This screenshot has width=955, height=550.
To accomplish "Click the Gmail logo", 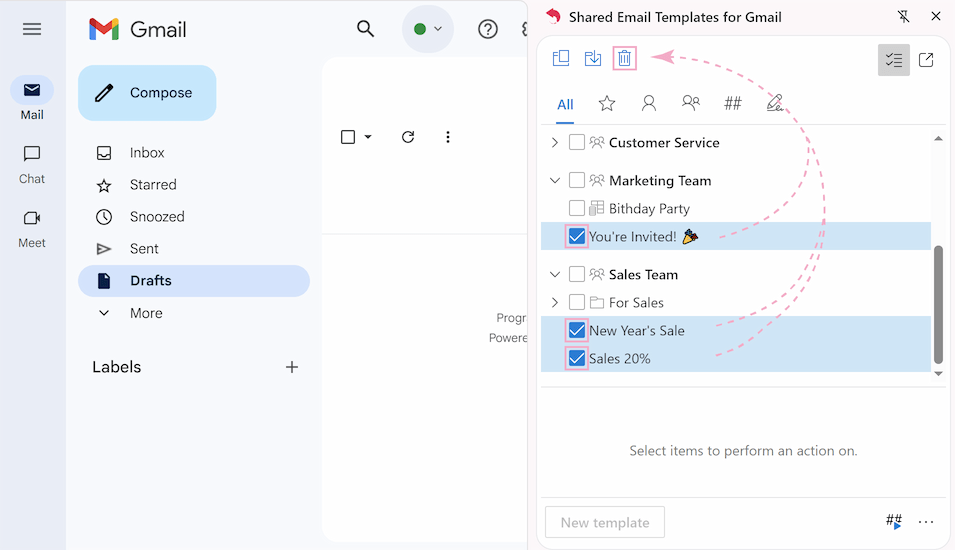I will point(138,29).
